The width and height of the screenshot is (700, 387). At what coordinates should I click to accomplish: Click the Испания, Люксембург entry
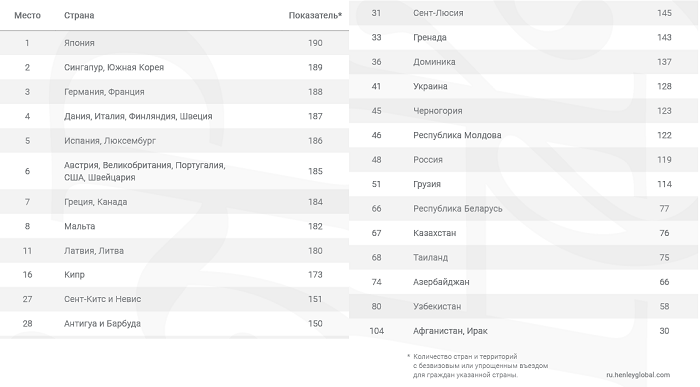pyautogui.click(x=110, y=141)
